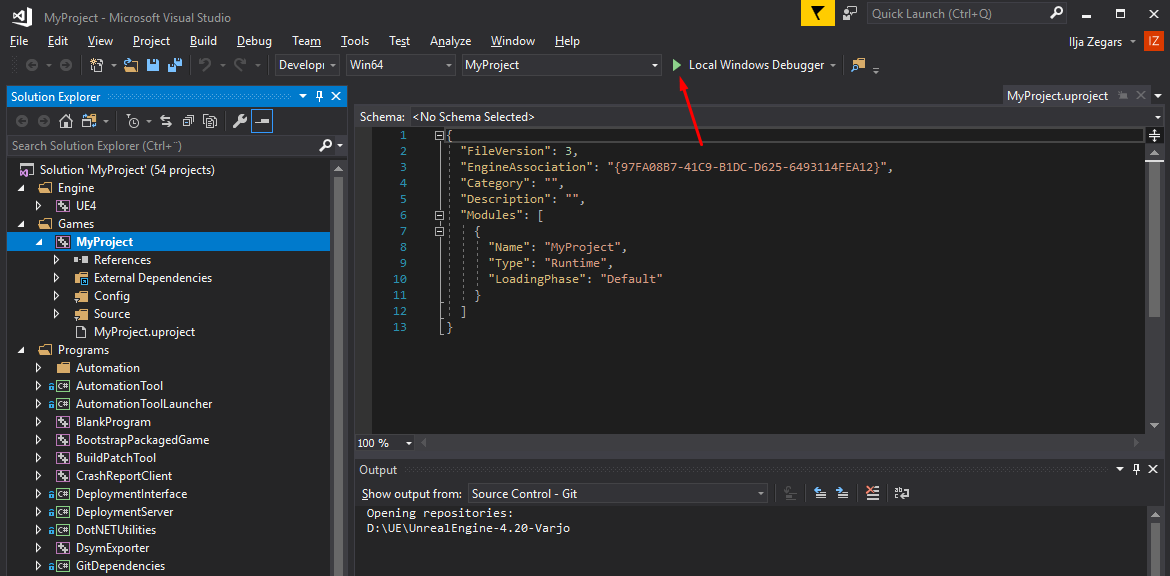Click the Pending Changes Filter clock icon

point(133,121)
